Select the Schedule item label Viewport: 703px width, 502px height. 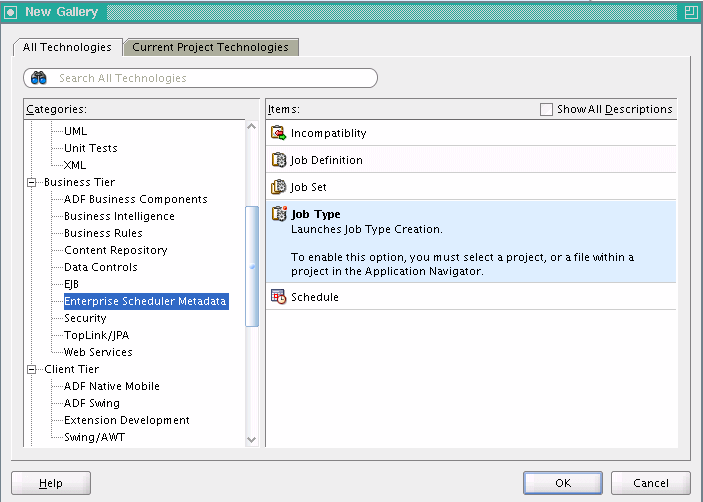[x=315, y=297]
